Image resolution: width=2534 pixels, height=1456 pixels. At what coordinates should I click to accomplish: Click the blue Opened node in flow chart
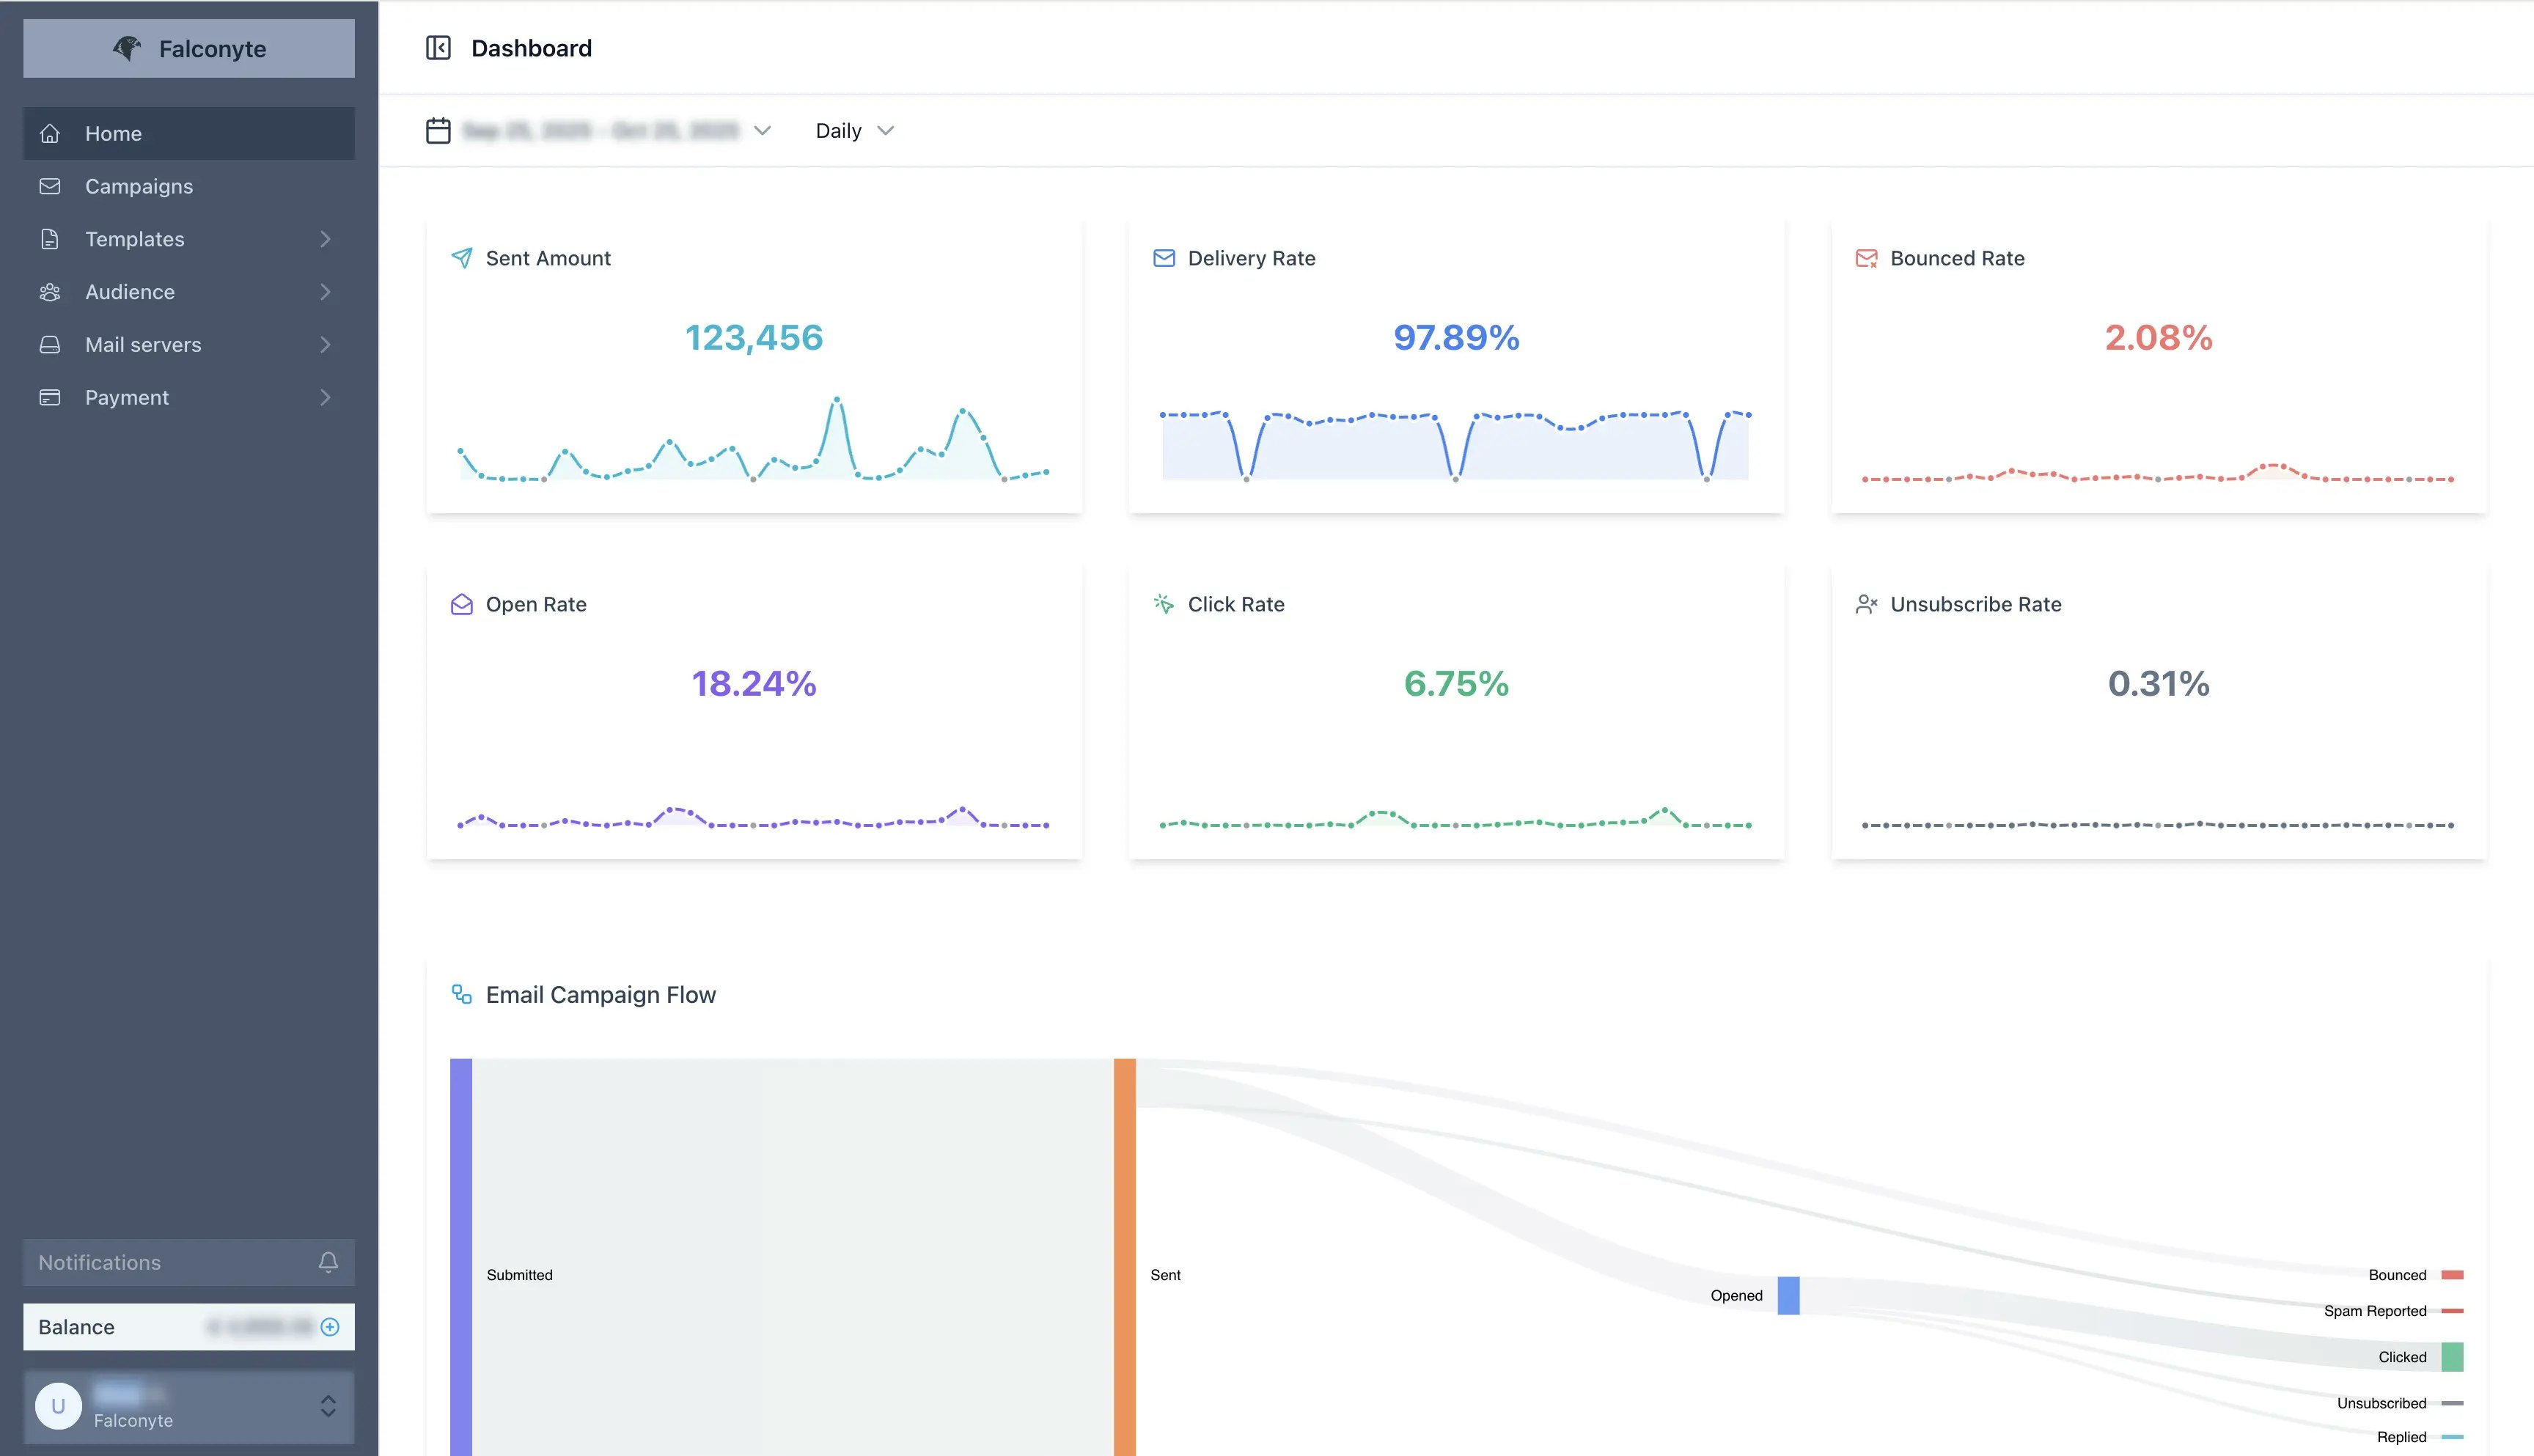point(1788,1296)
